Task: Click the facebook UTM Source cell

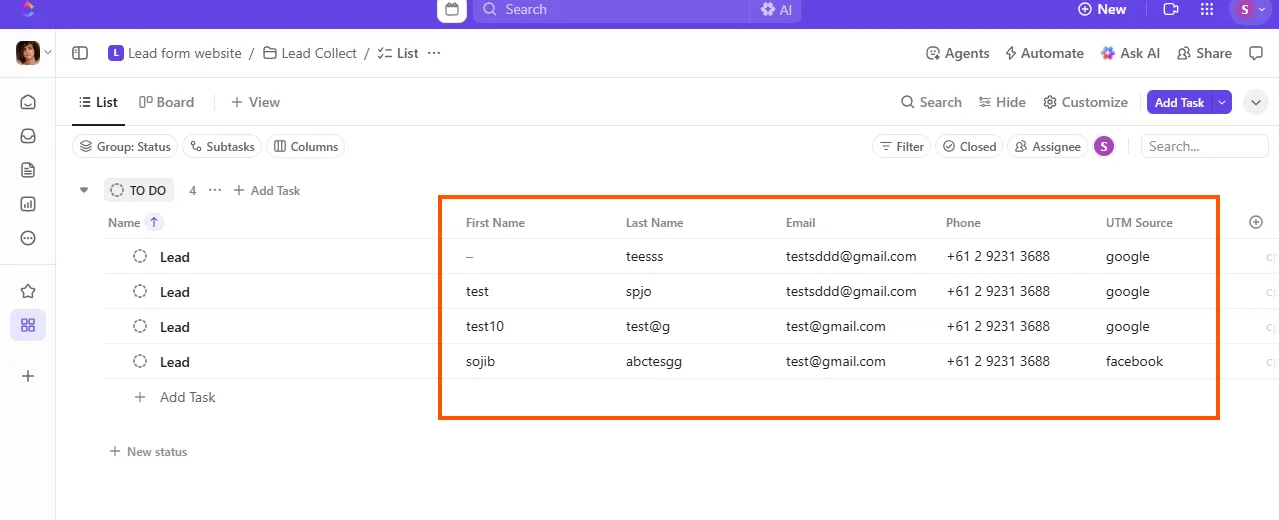Action: coord(1134,361)
